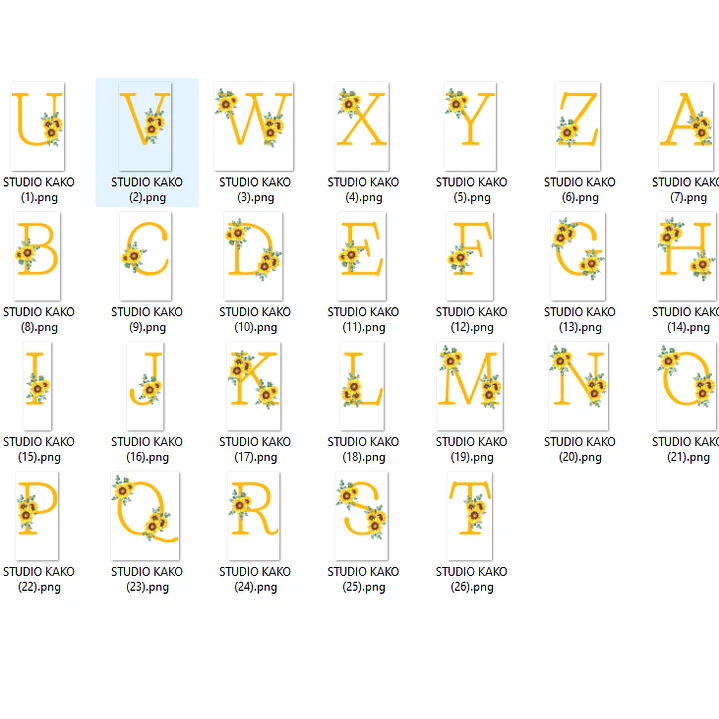Viewport: 719px width, 719px height.
Task: Click file name STUDIO KAKO (24).png
Action: click(255, 579)
